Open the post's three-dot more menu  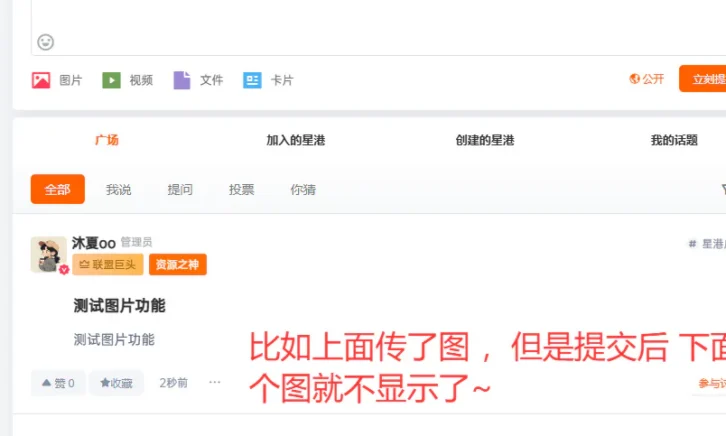214,382
